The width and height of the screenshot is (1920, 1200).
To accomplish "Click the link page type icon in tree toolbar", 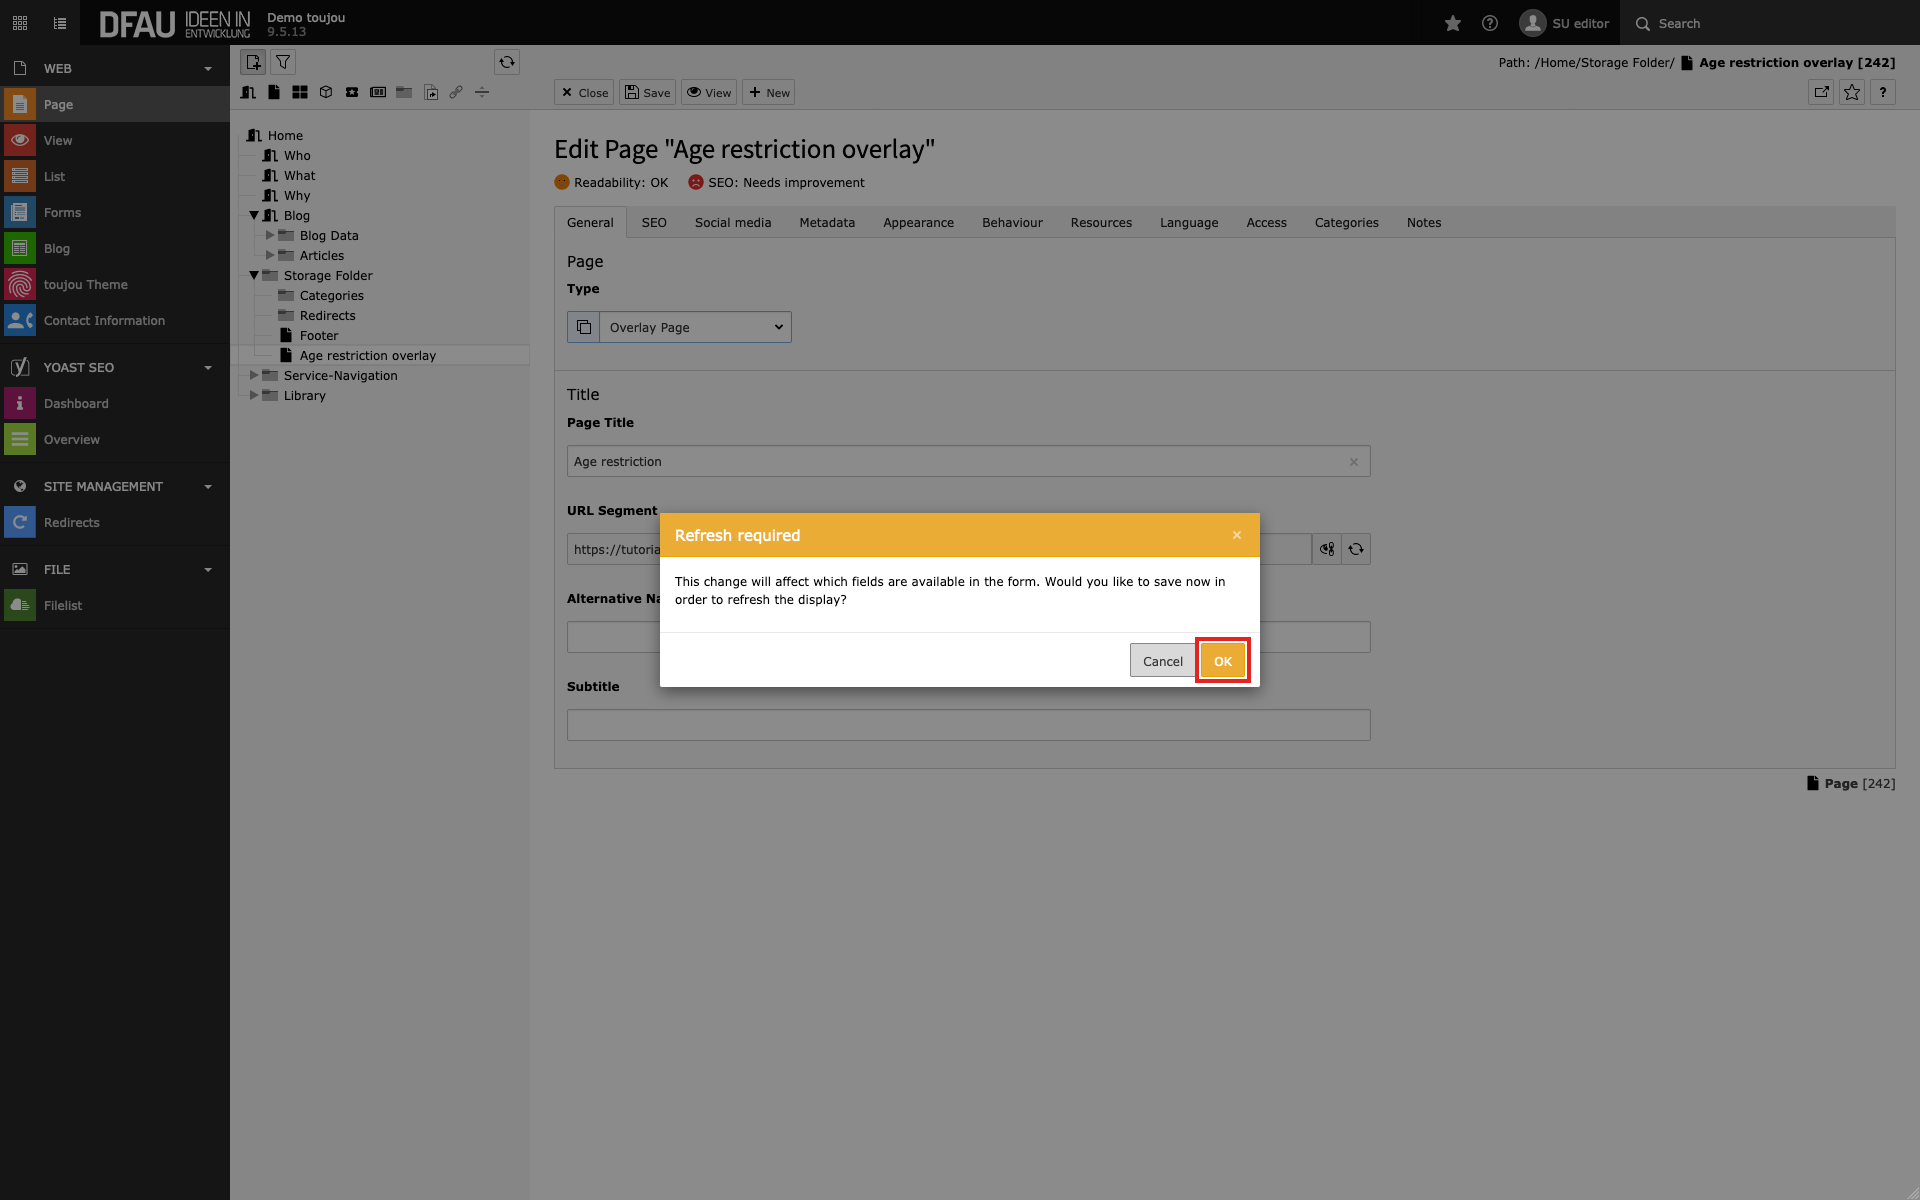I will click(456, 92).
